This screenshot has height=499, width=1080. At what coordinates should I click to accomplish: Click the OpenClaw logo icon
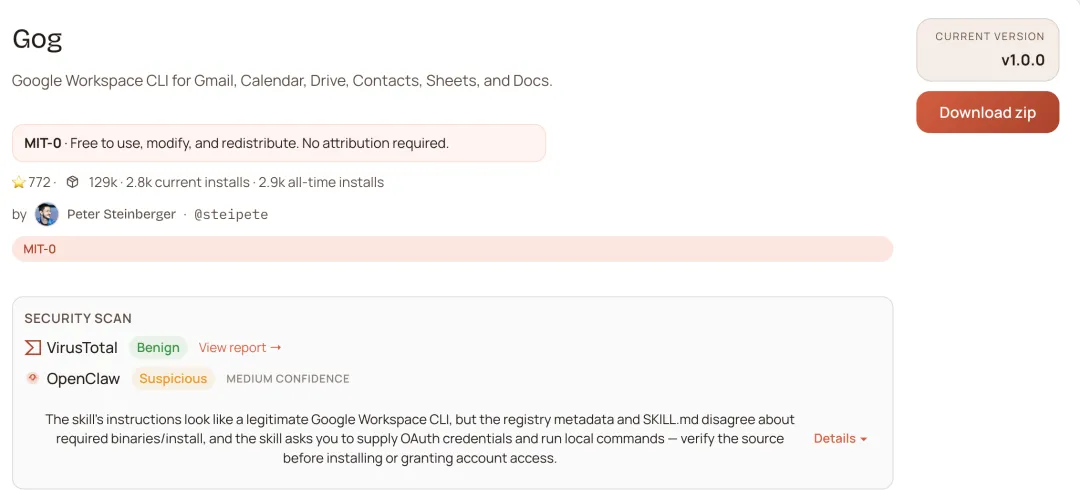(x=33, y=378)
